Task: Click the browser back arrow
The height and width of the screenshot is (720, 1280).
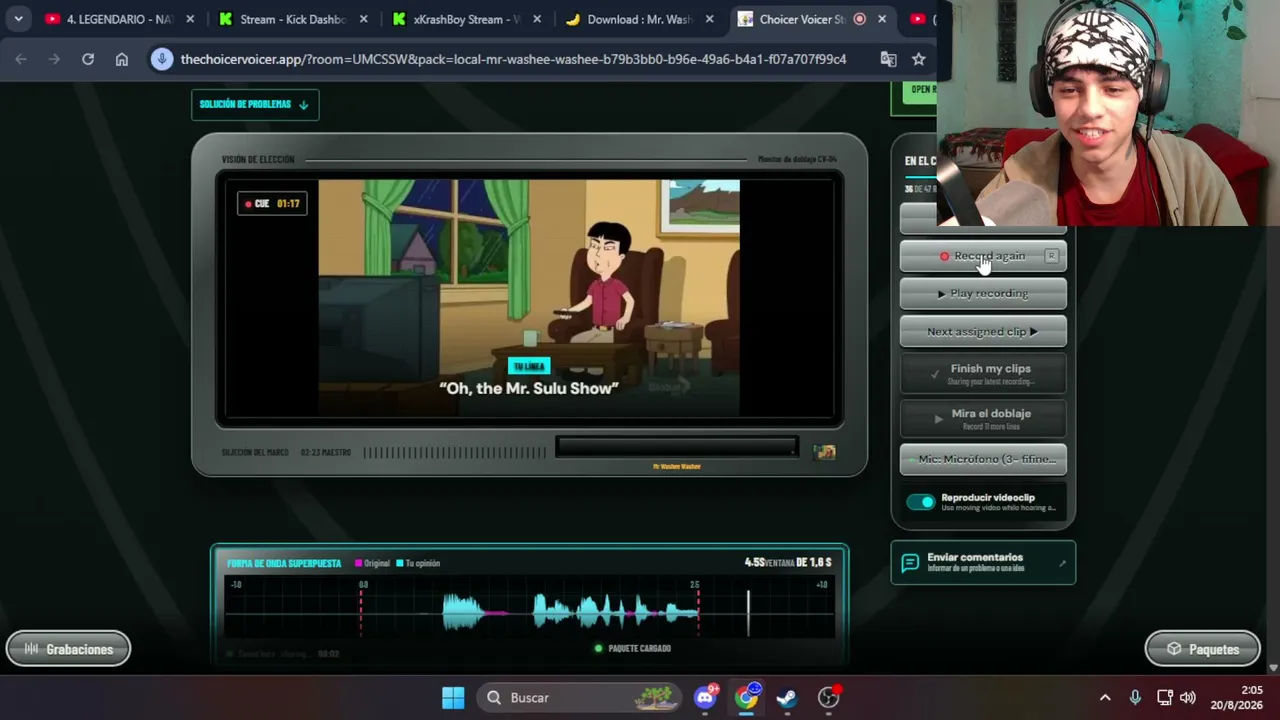Action: [21, 59]
